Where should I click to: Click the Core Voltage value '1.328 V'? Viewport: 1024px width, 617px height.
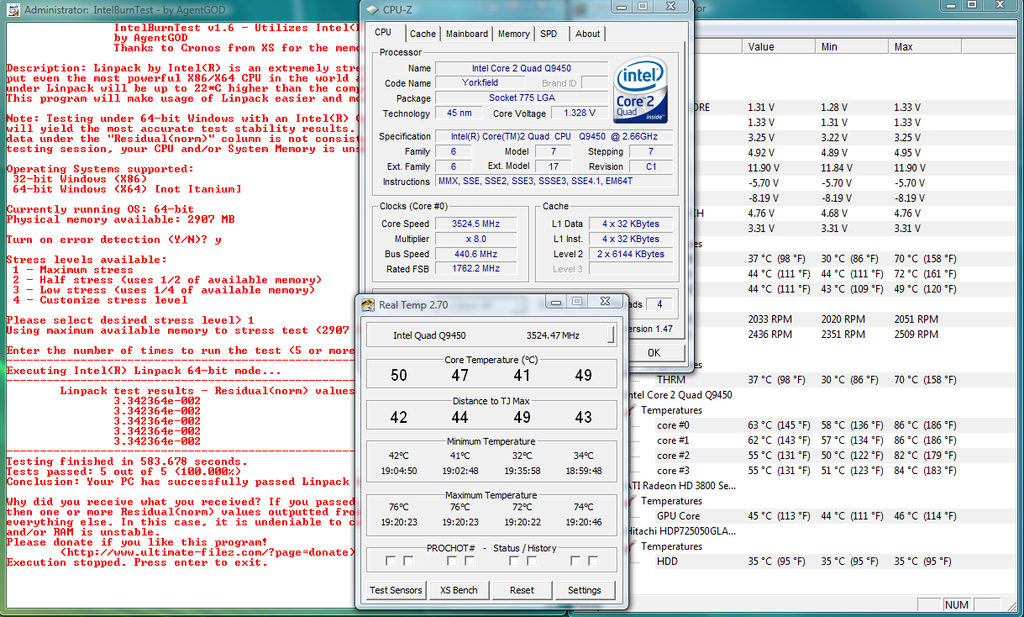pyautogui.click(x=579, y=113)
